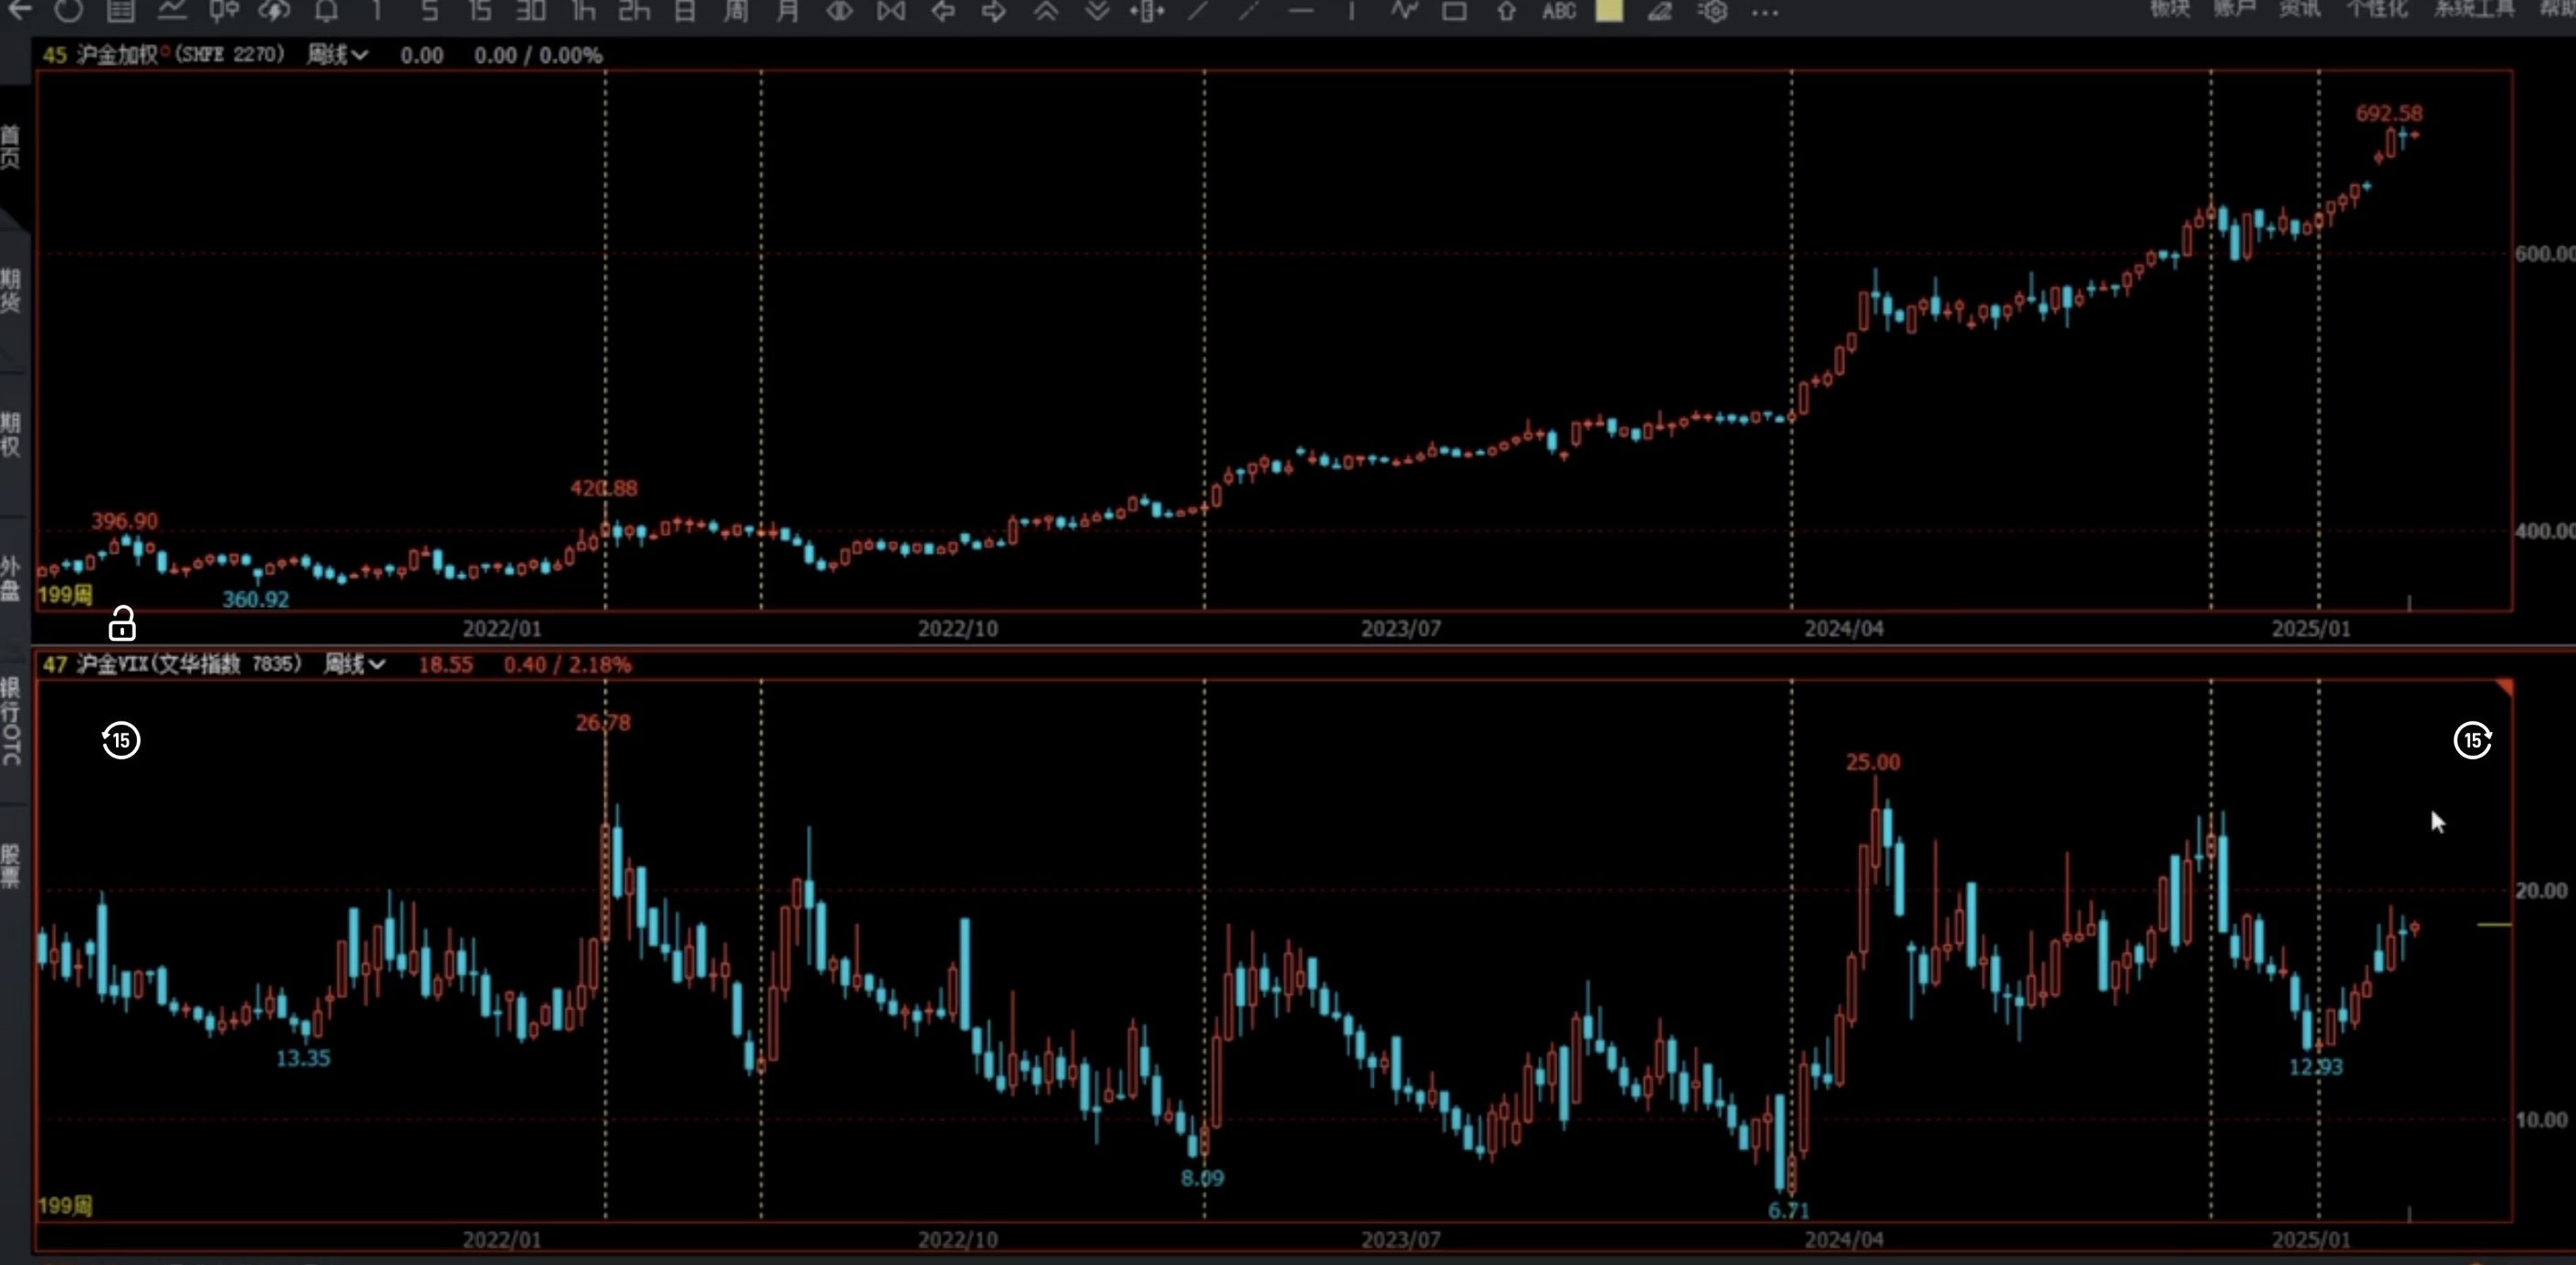The height and width of the screenshot is (1265, 2576).
Task: Switch to 15-minute period
Action: click(479, 11)
